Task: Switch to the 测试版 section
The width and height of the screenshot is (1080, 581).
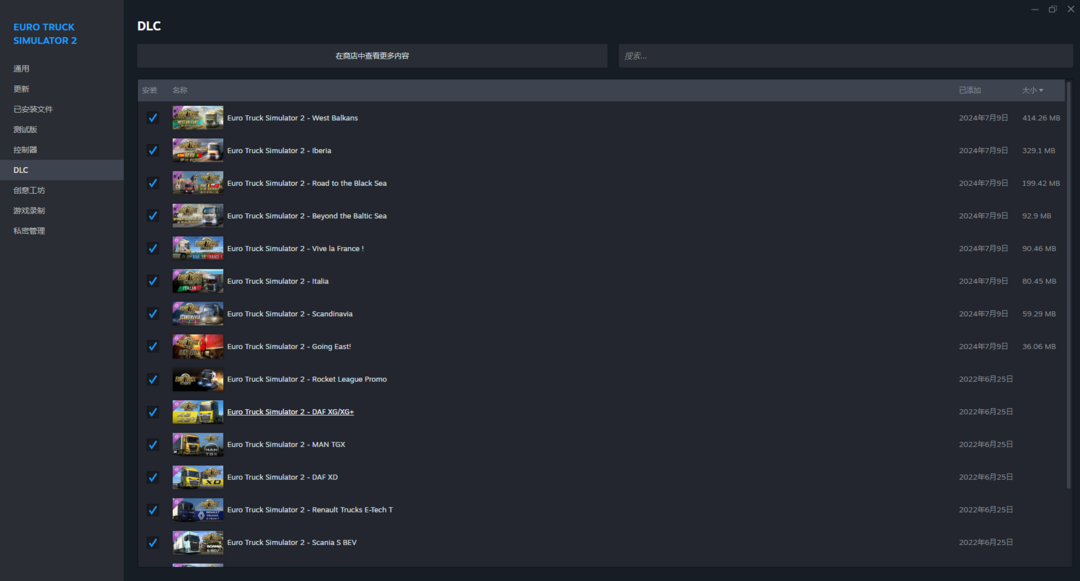Action: click(25, 129)
